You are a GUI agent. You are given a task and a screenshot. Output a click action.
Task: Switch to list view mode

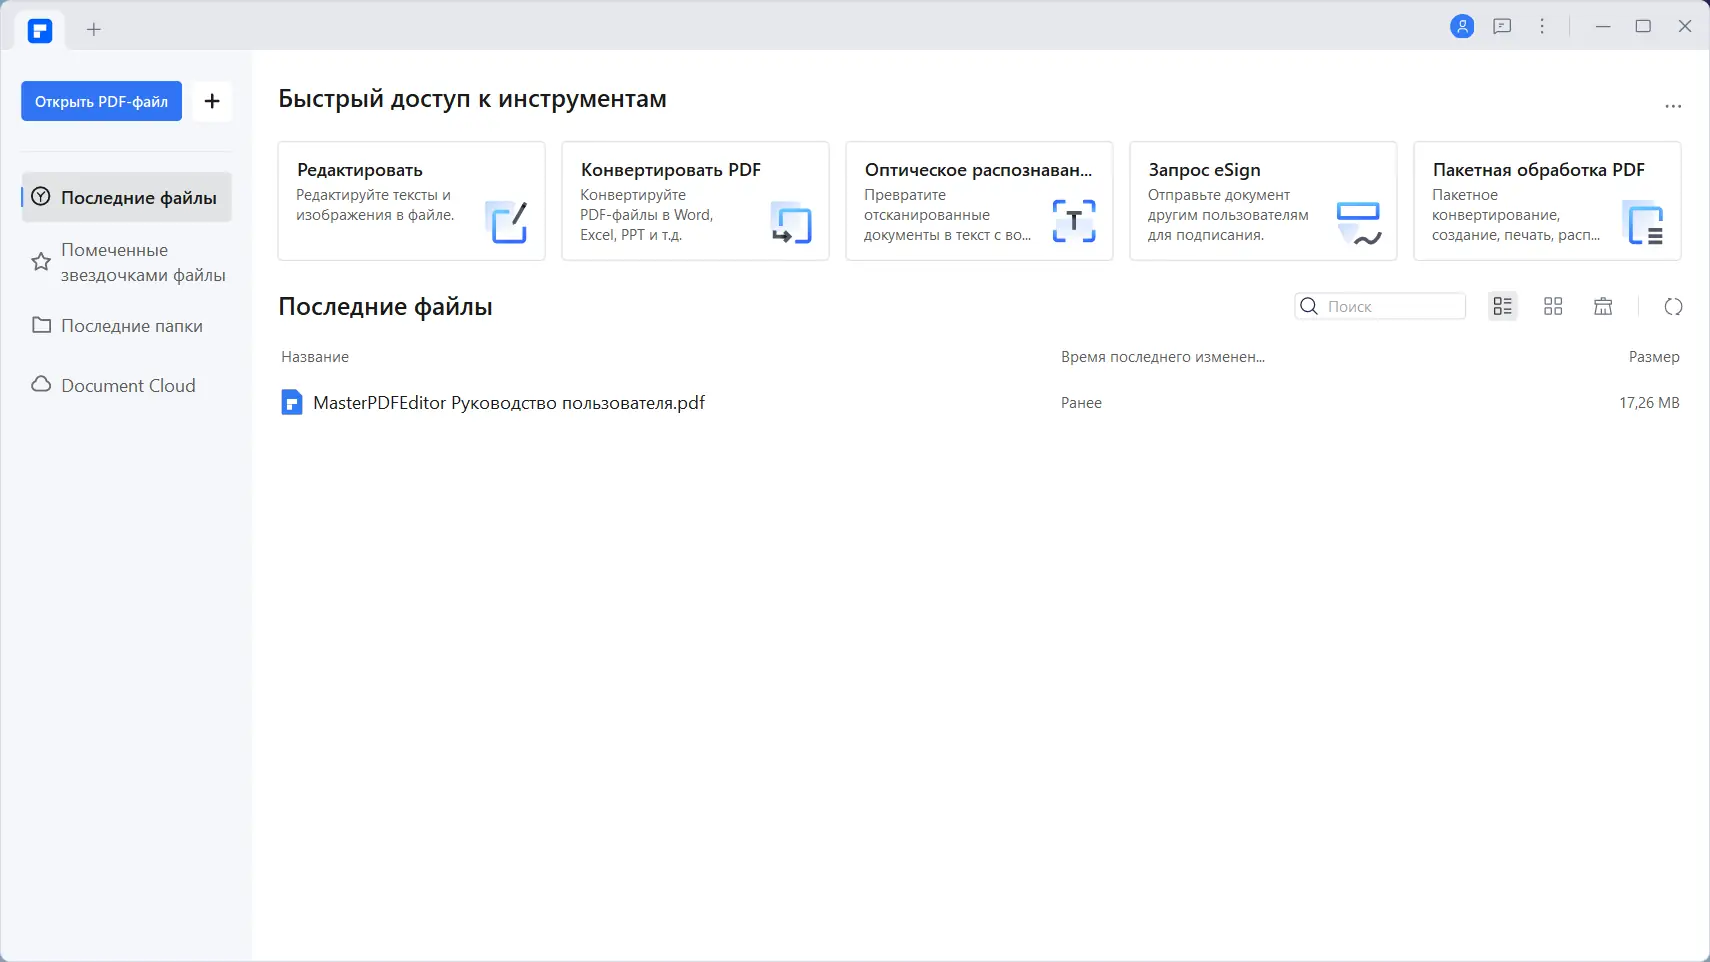[1502, 306]
